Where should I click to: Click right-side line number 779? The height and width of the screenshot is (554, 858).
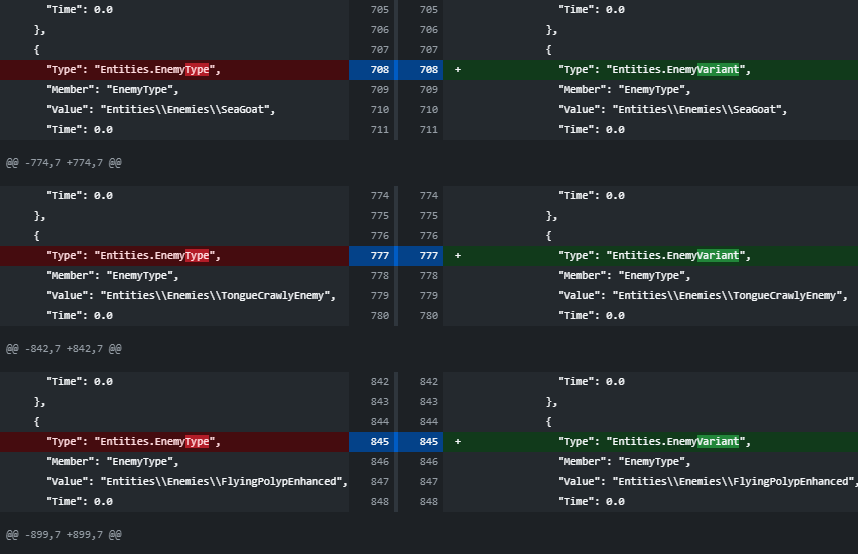point(429,296)
